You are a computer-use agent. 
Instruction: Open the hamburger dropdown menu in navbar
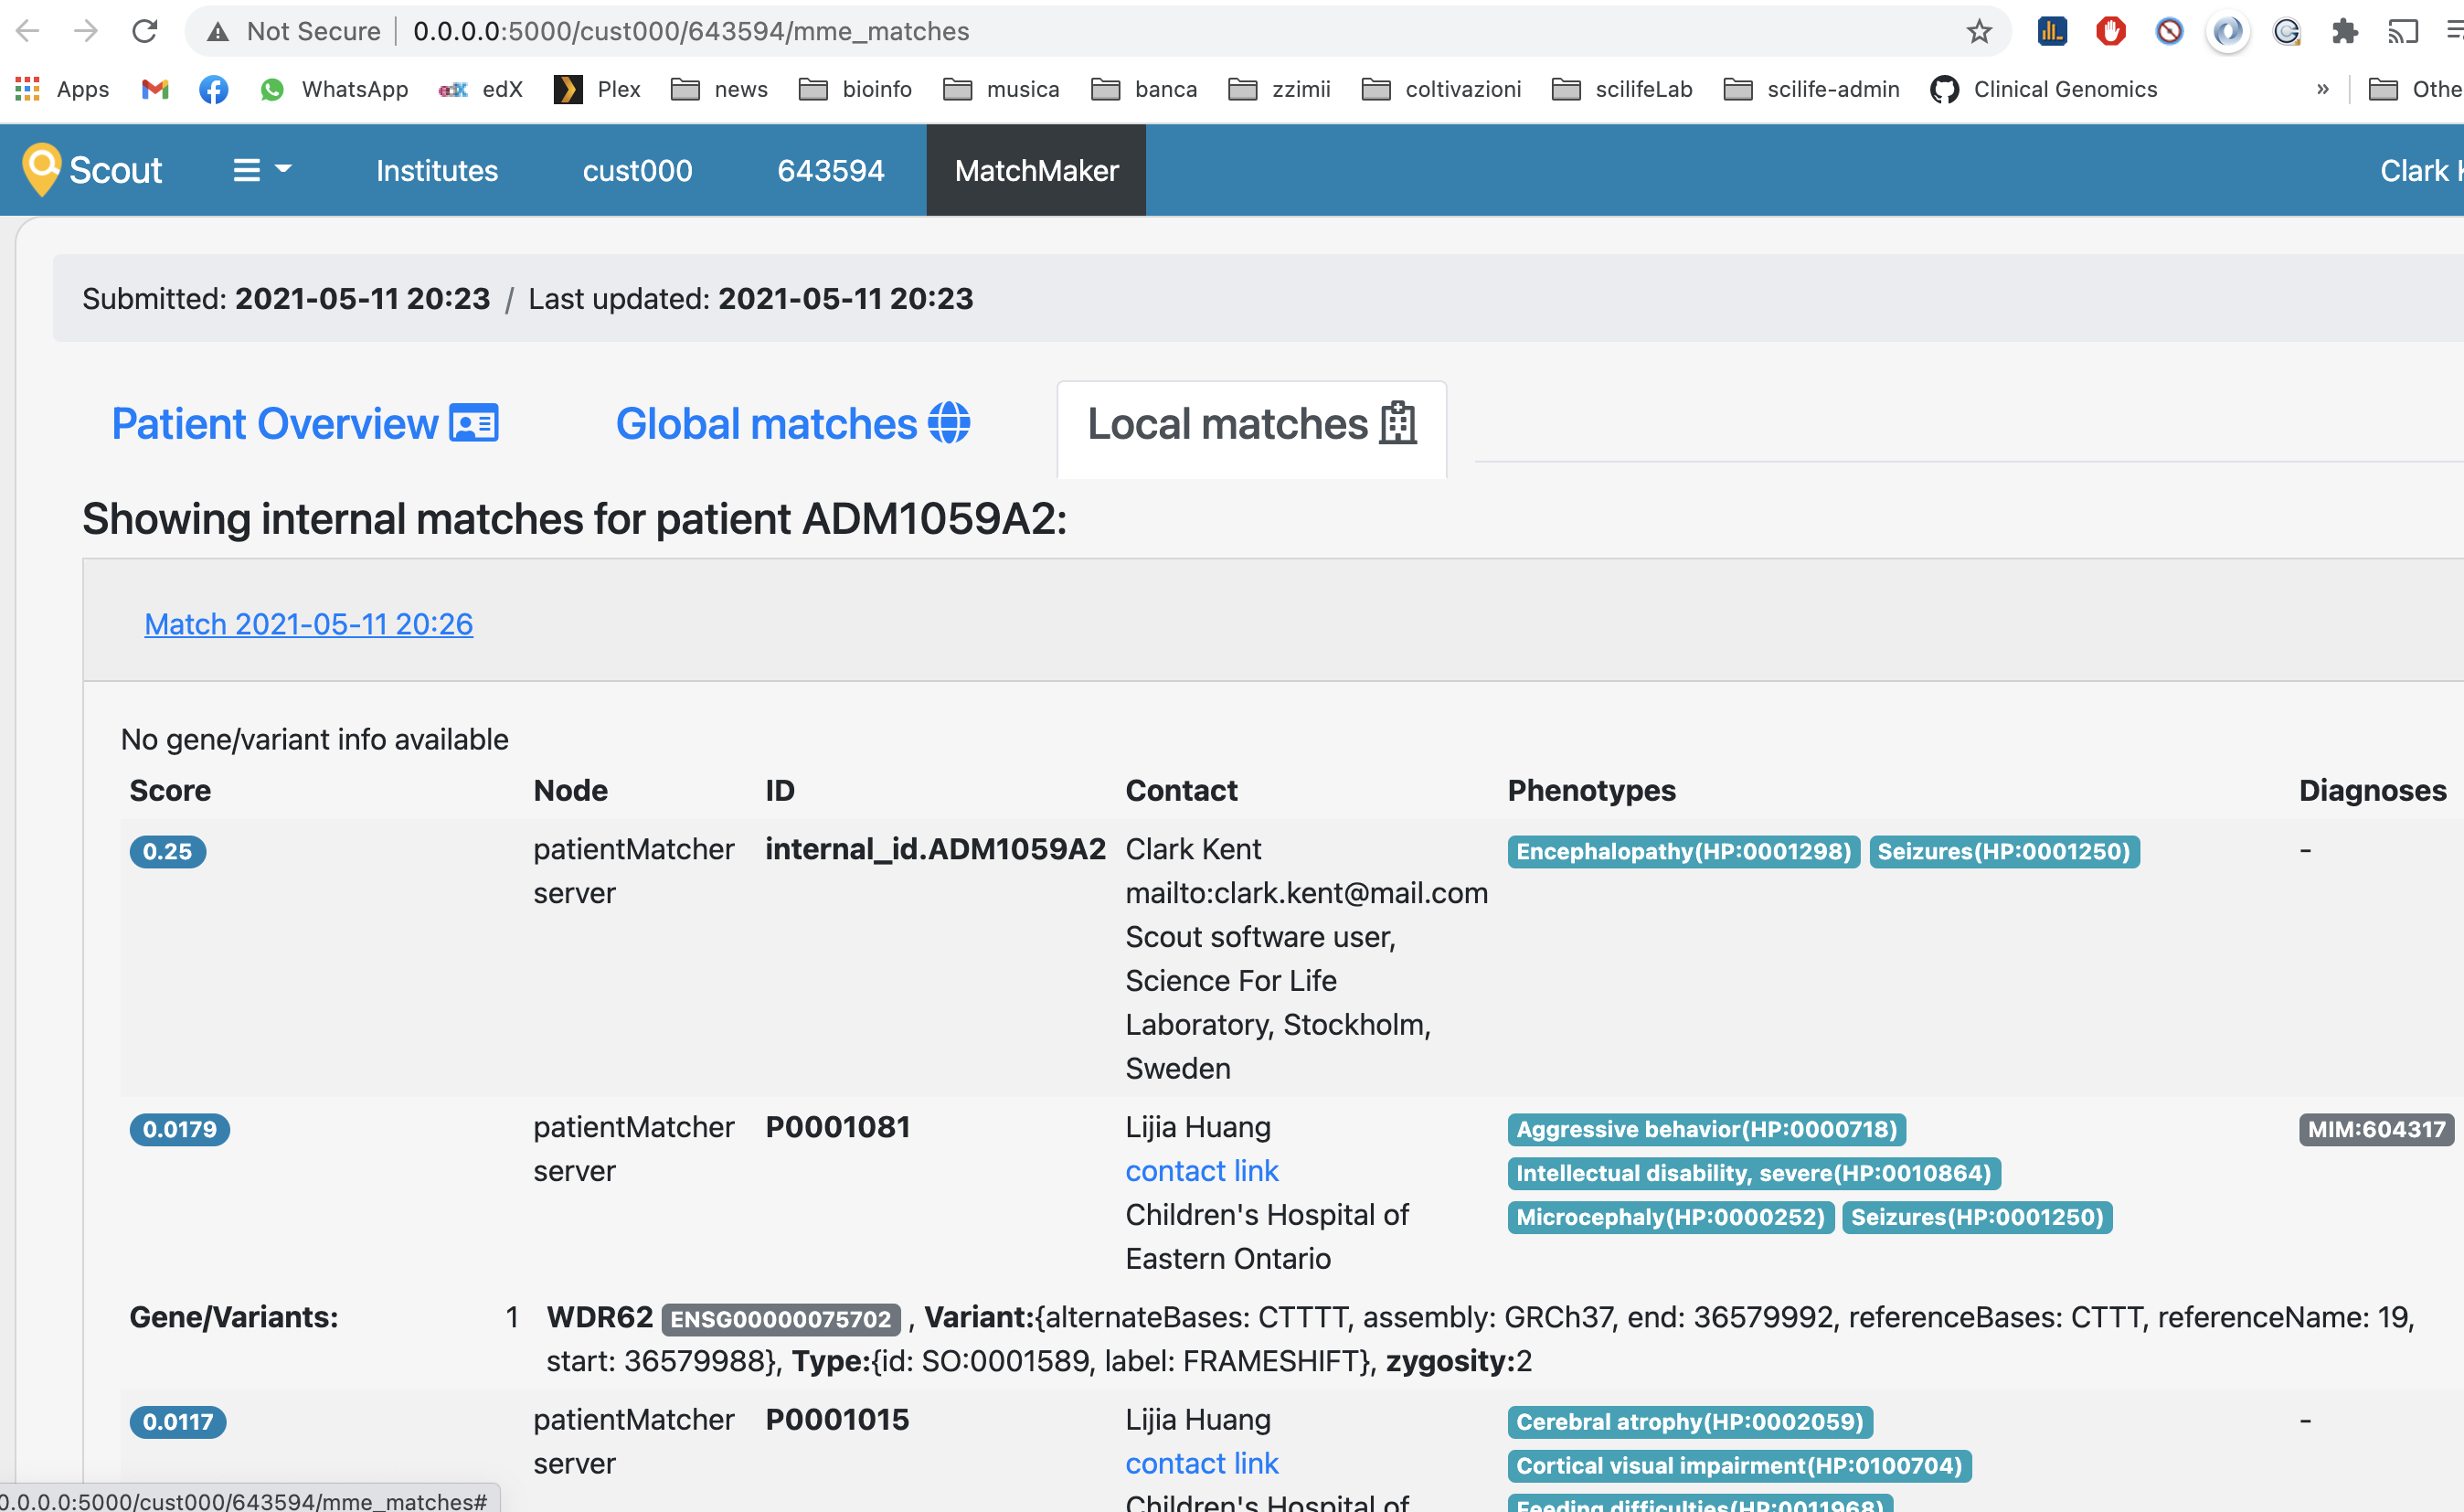[x=262, y=170]
